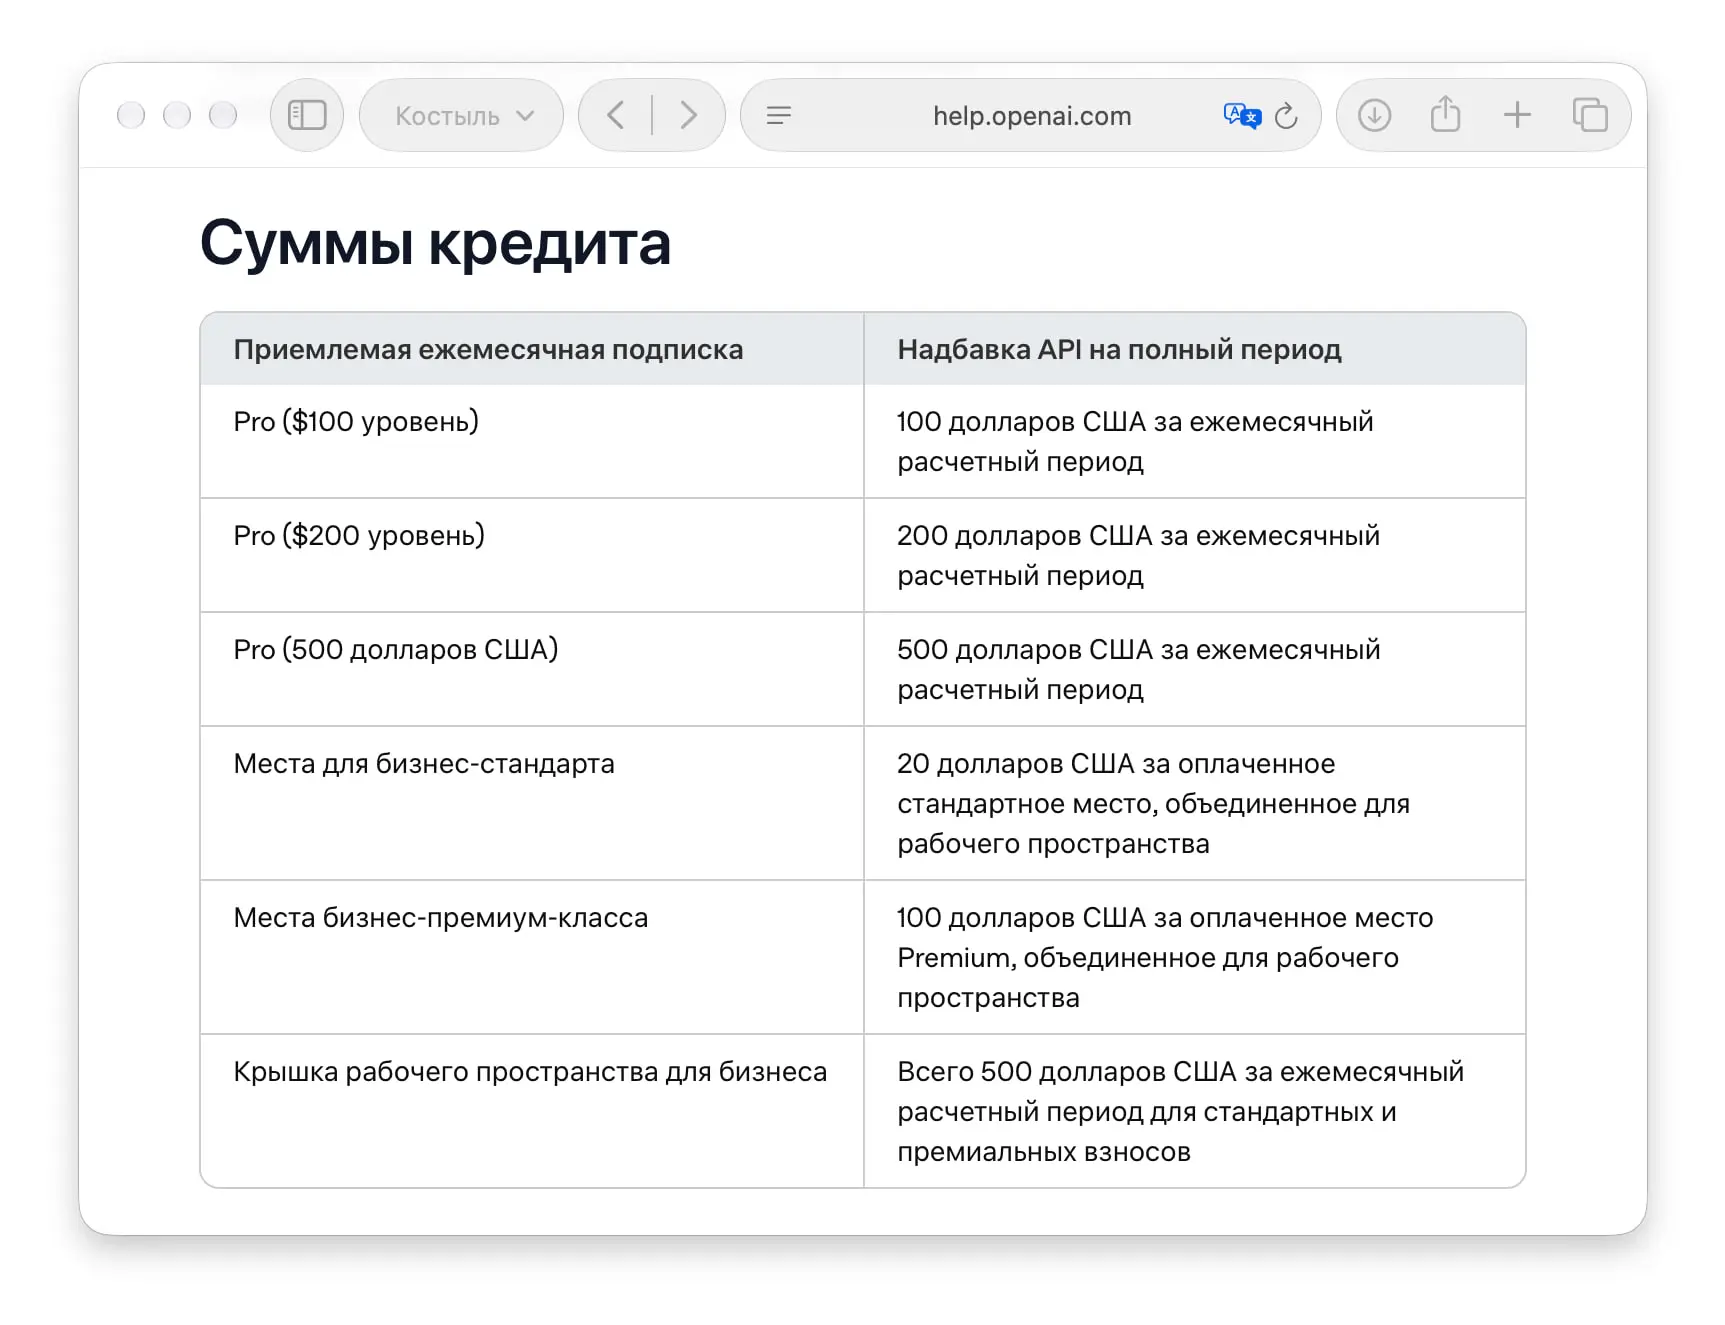Reload the page

pyautogui.click(x=1286, y=115)
